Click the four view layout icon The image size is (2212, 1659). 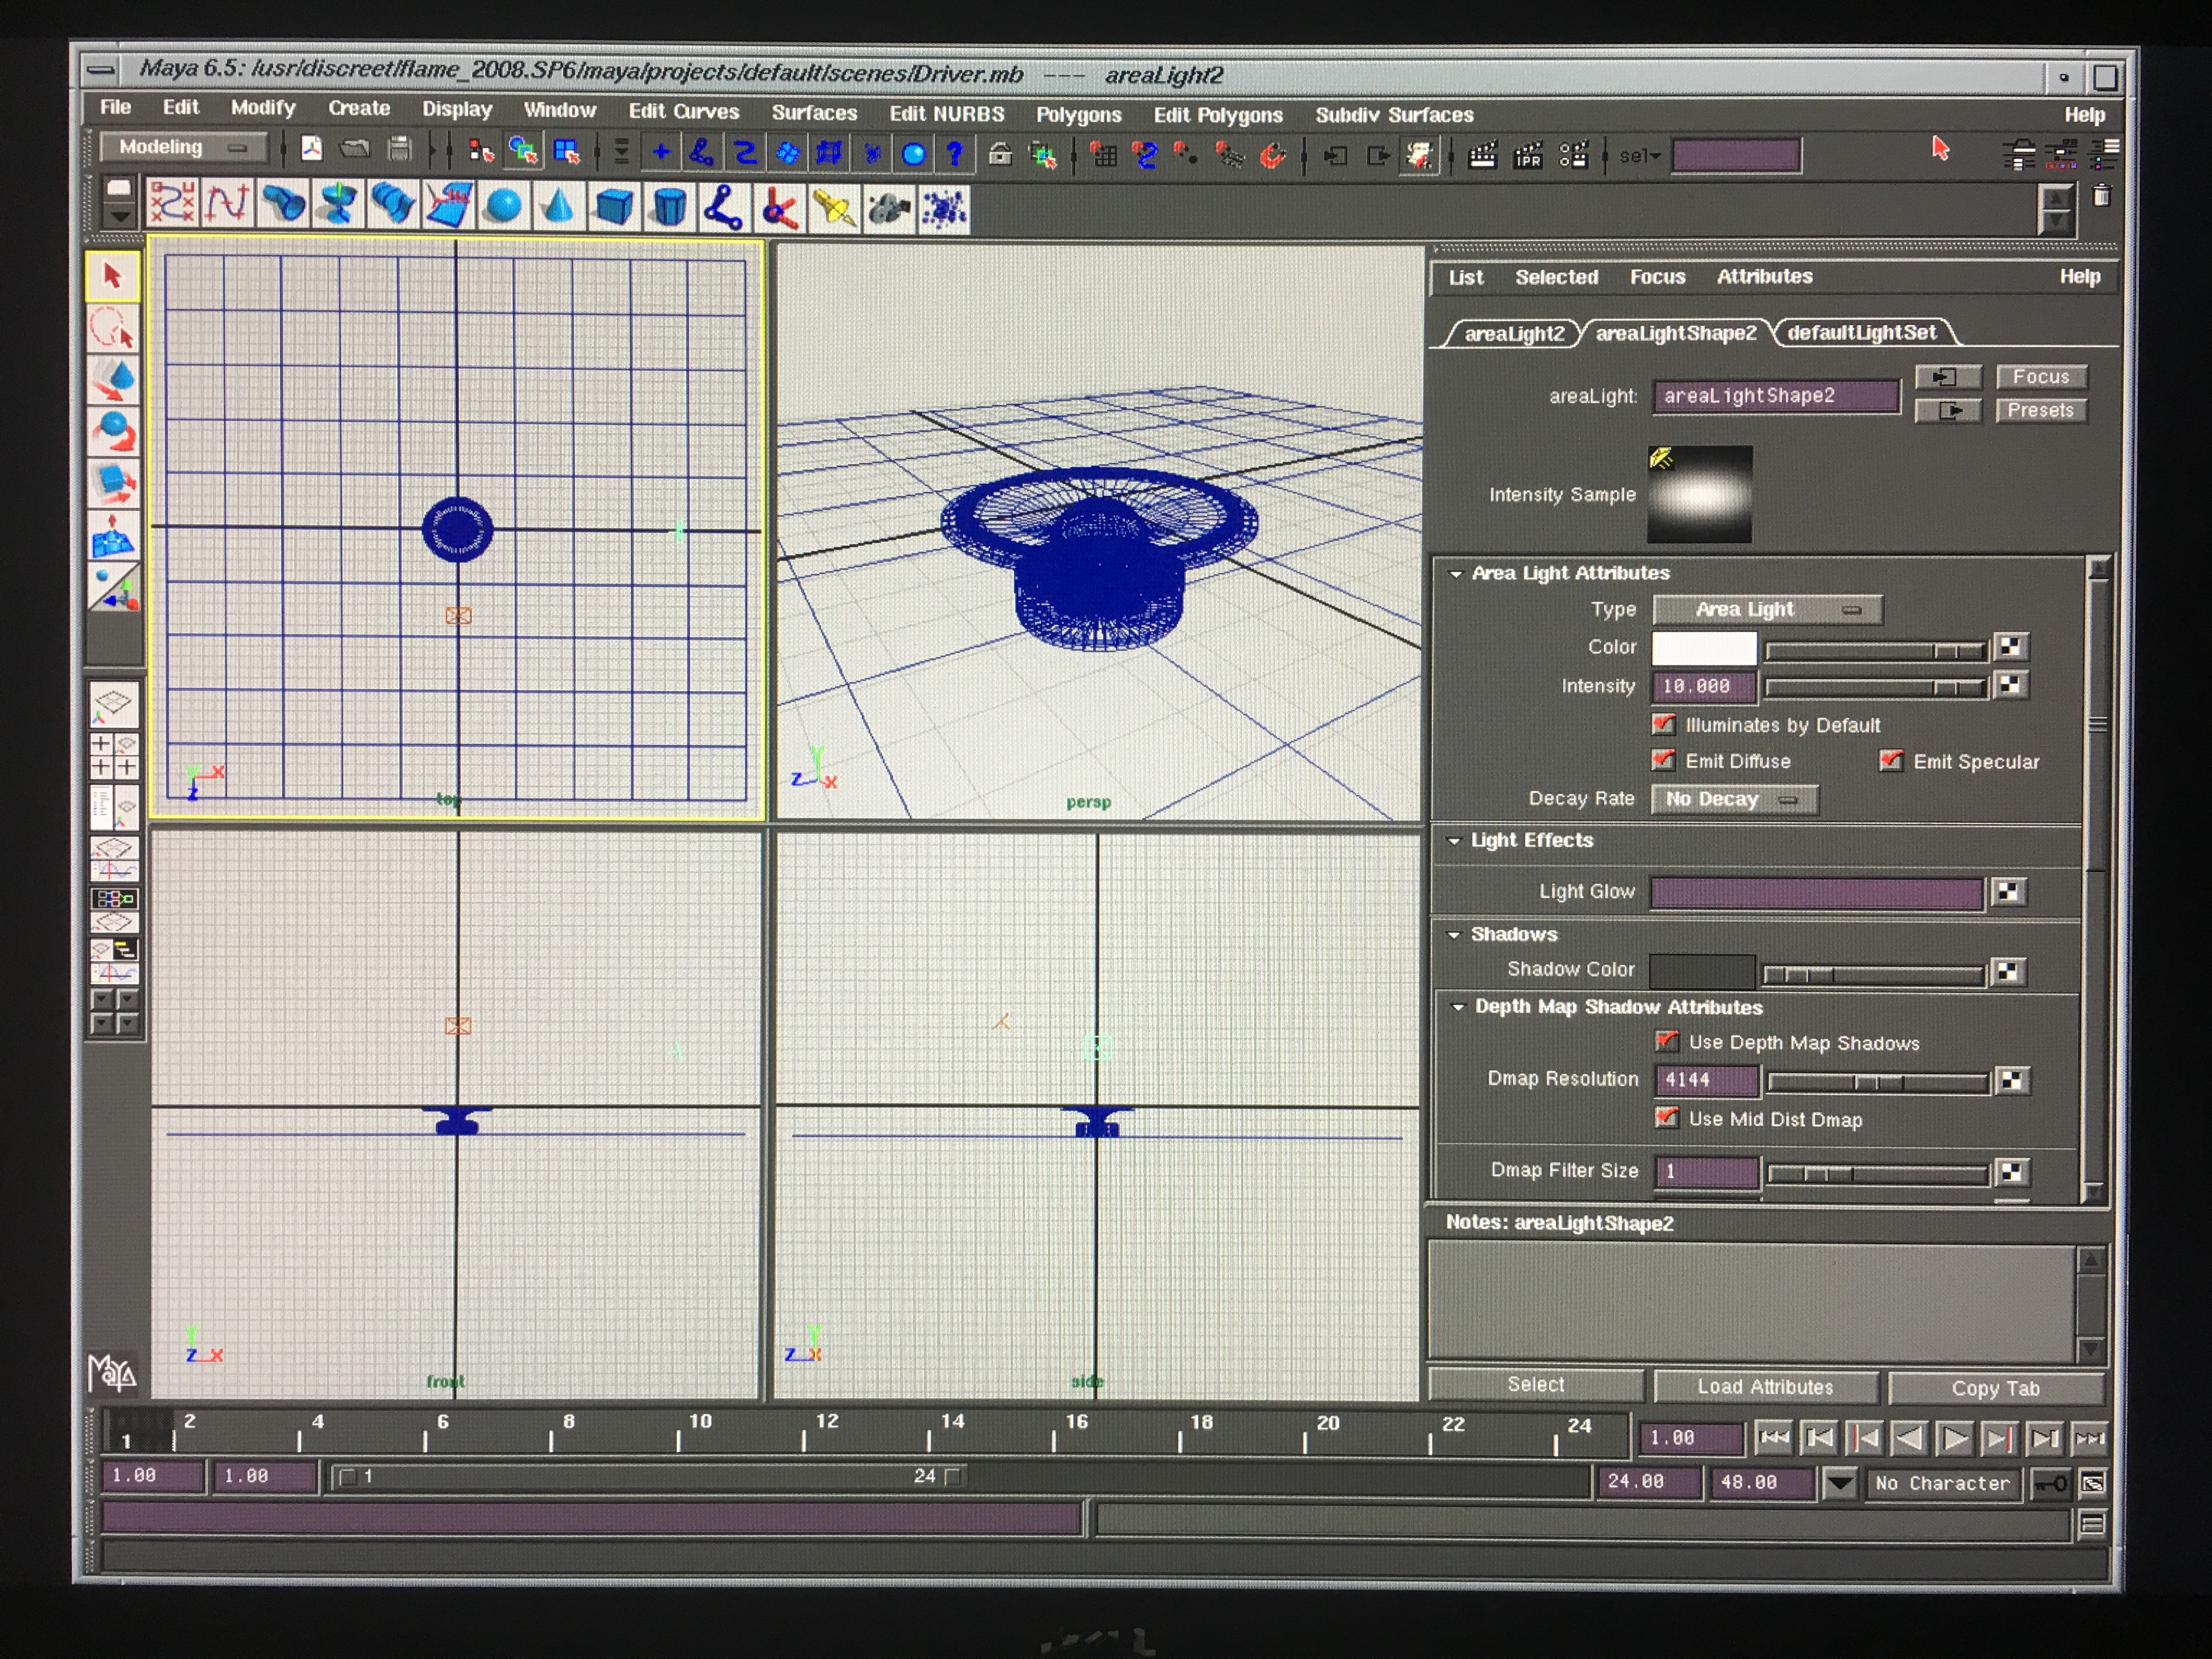click(113, 757)
